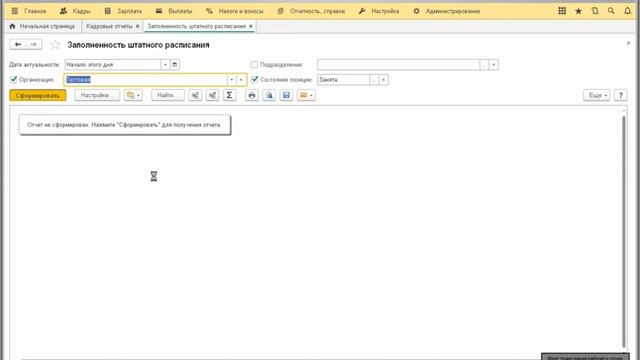Click the home icon of Начальная страница
The height and width of the screenshot is (360, 640).
point(12,26)
